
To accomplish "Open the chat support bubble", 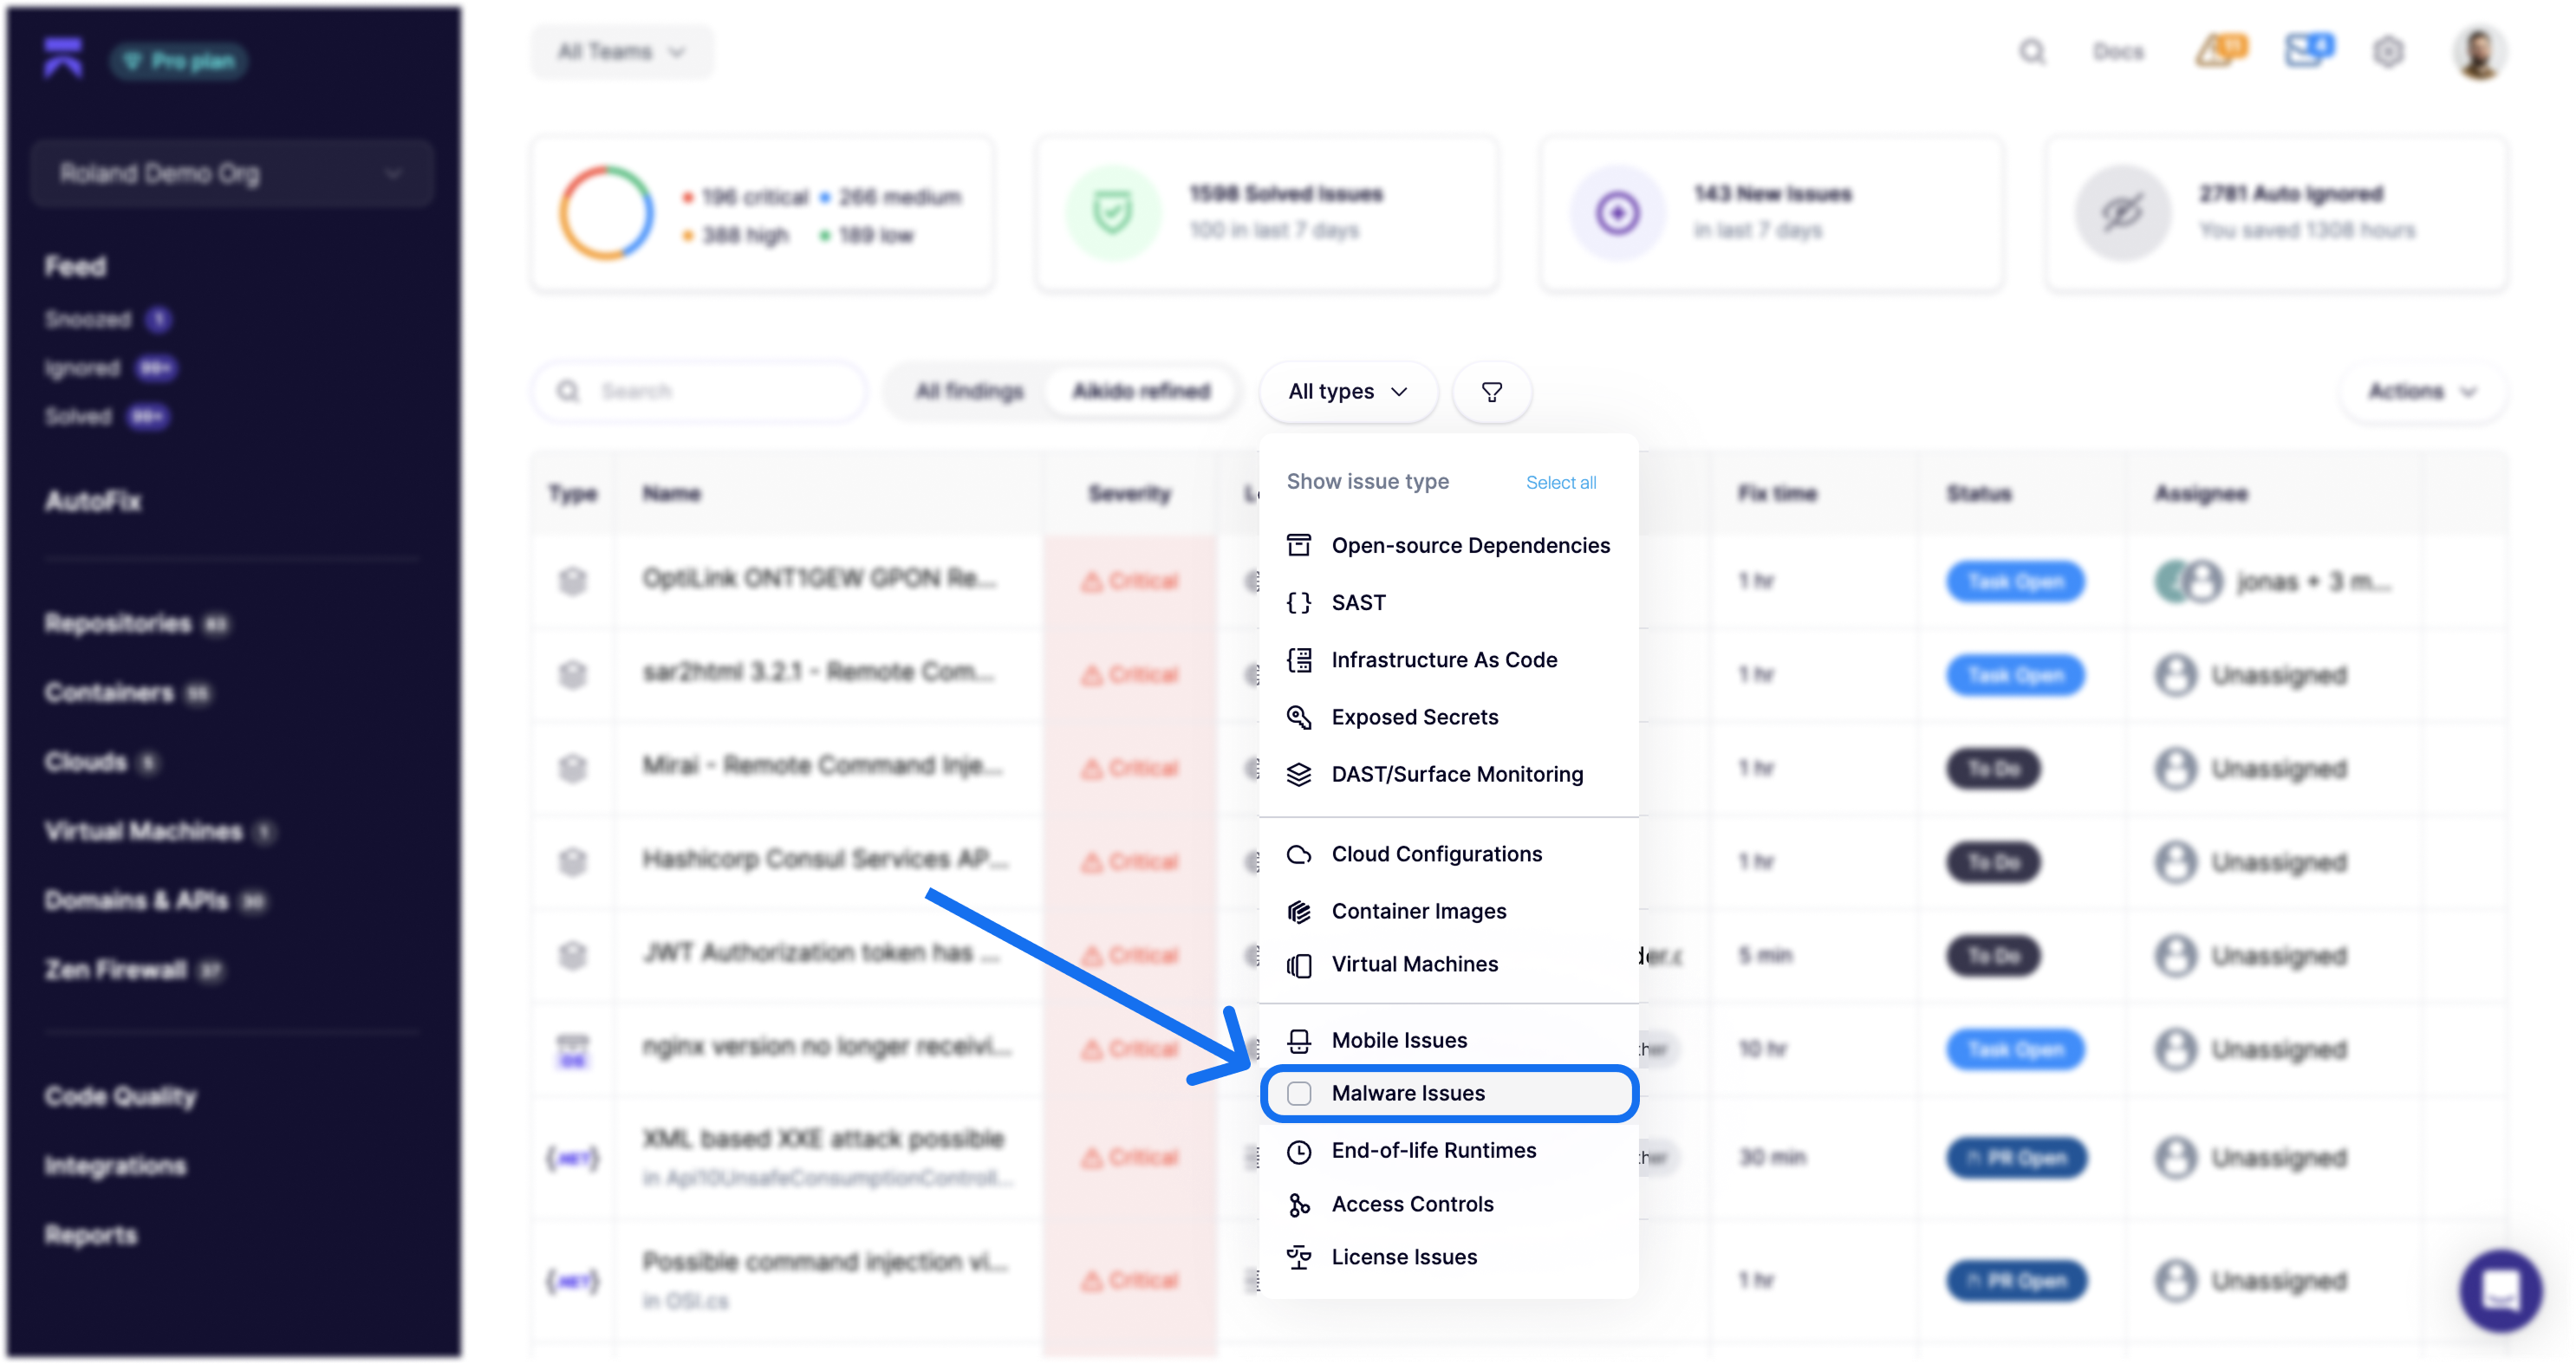I will [2500, 1290].
